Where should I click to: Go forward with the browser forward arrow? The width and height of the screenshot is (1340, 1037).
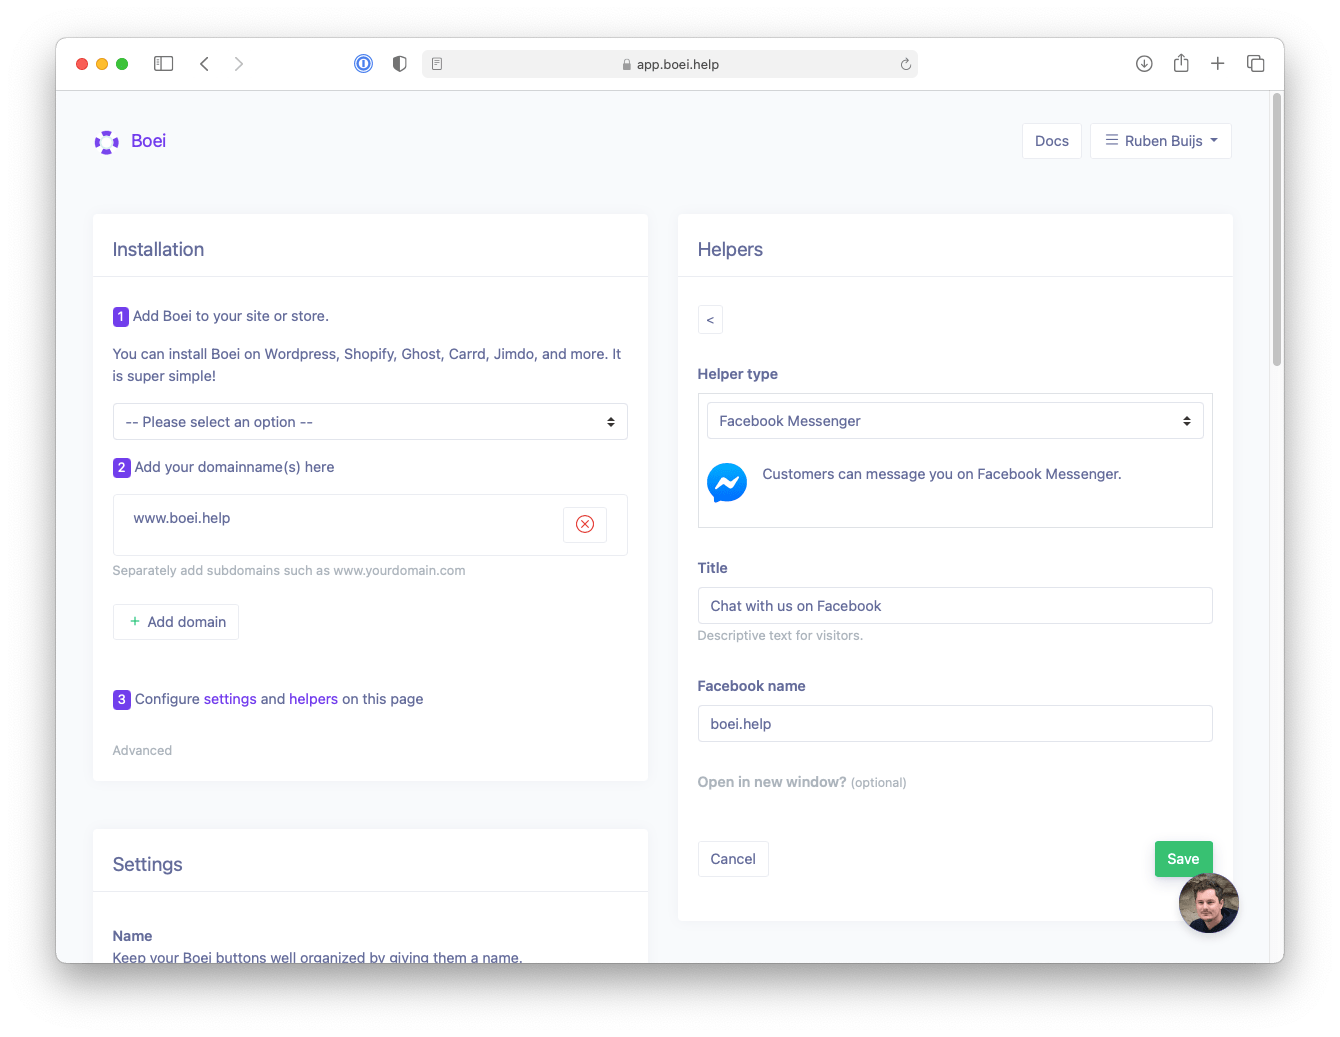[238, 64]
